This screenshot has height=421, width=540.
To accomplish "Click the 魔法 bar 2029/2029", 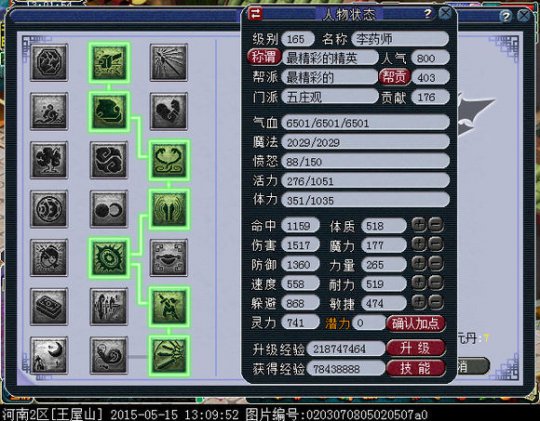I will click(365, 142).
